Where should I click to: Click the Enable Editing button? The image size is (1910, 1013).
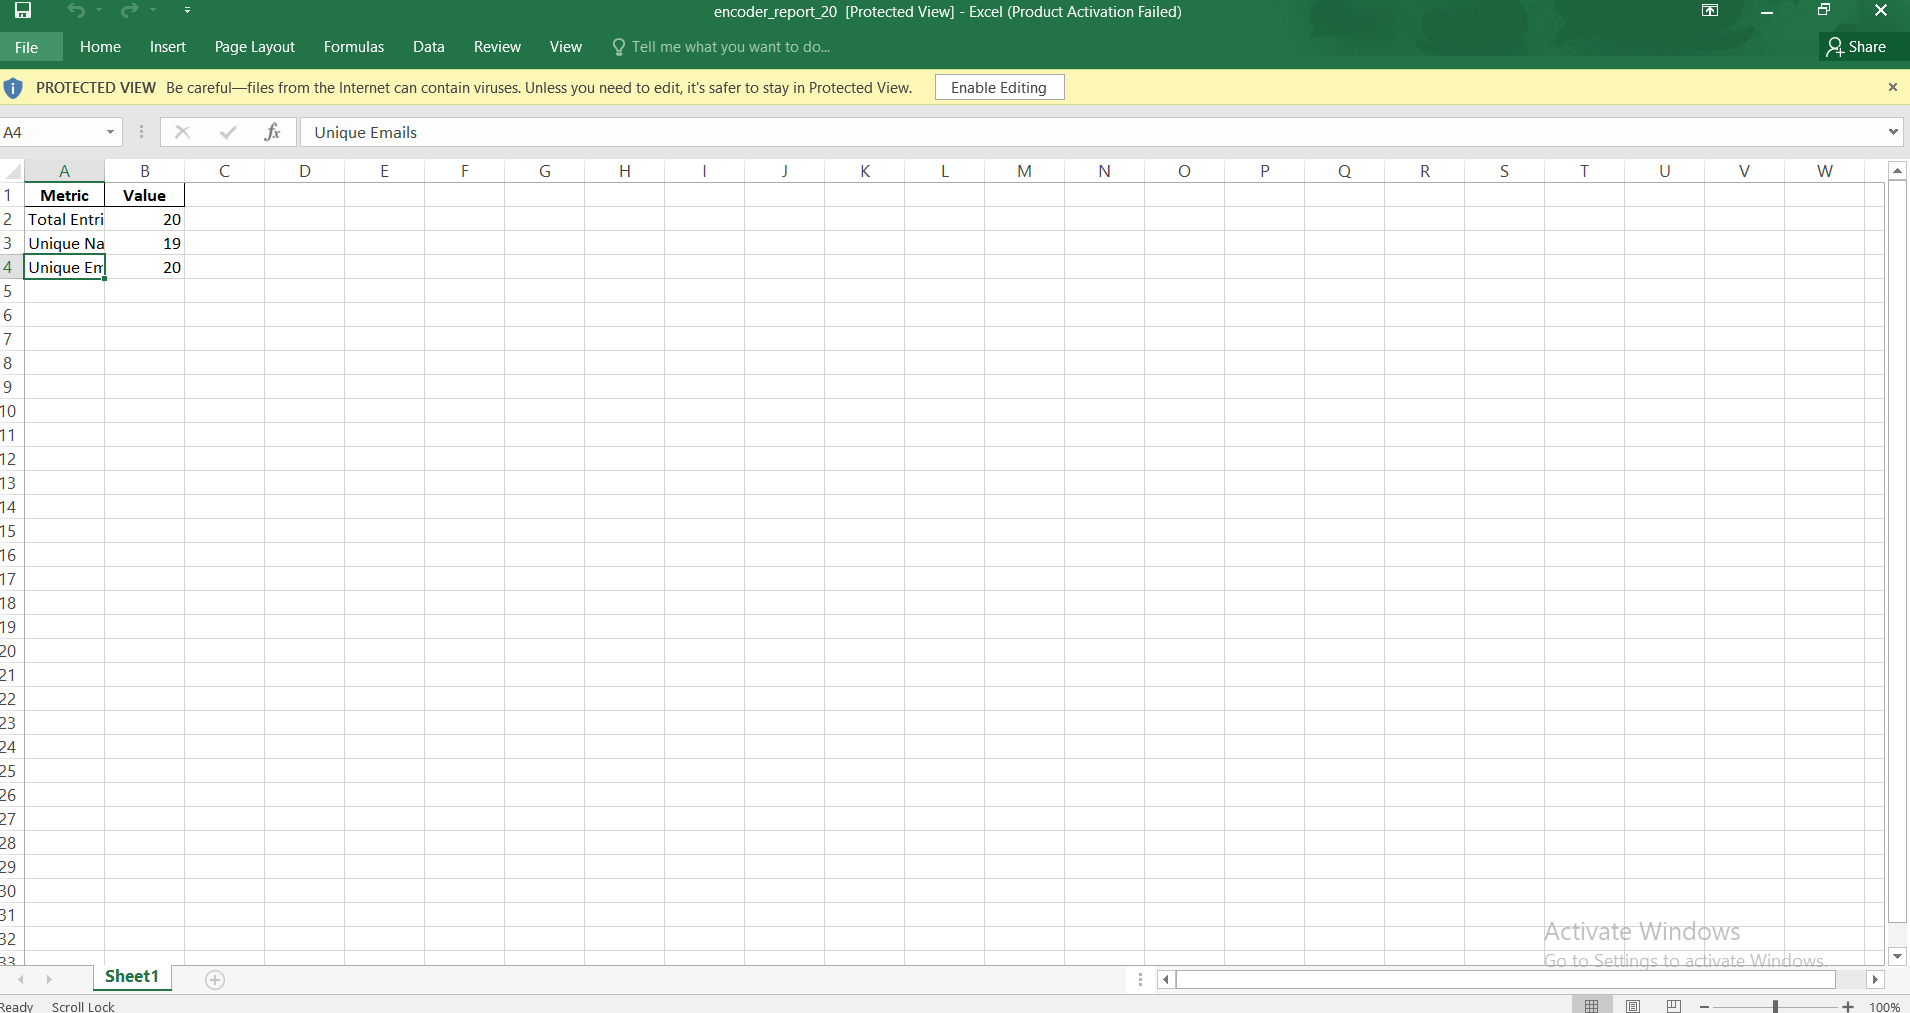tap(999, 88)
